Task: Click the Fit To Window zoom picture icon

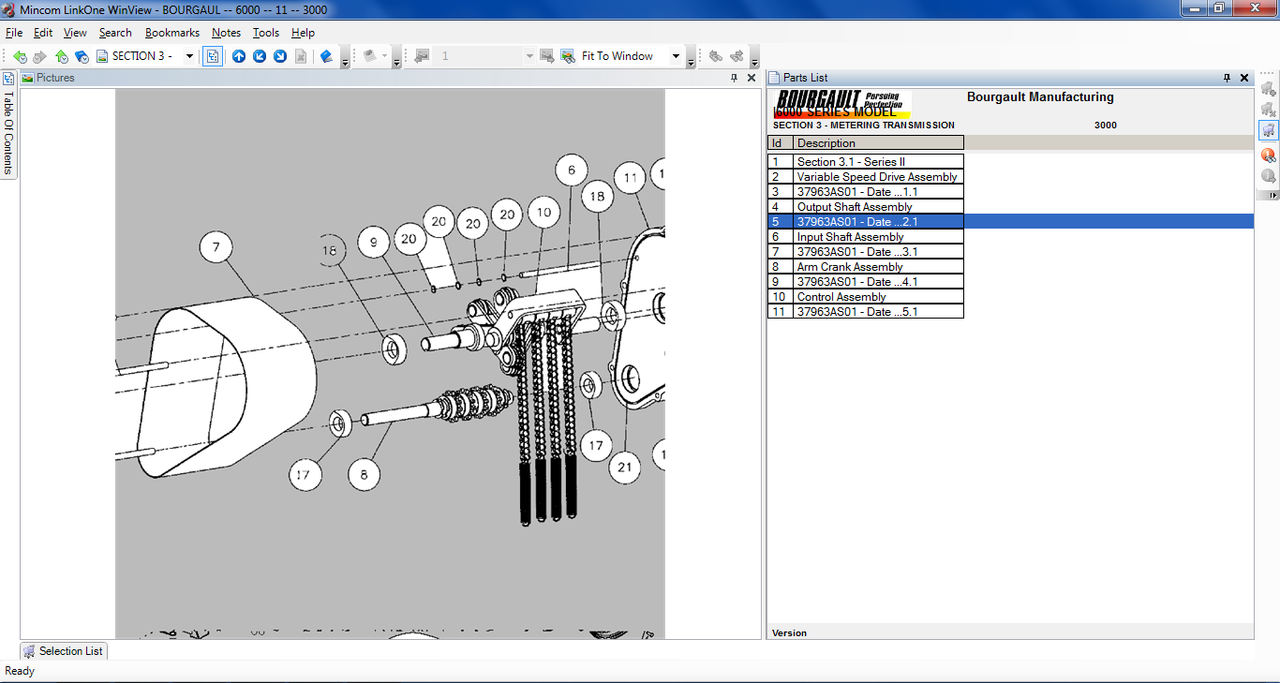Action: point(568,57)
